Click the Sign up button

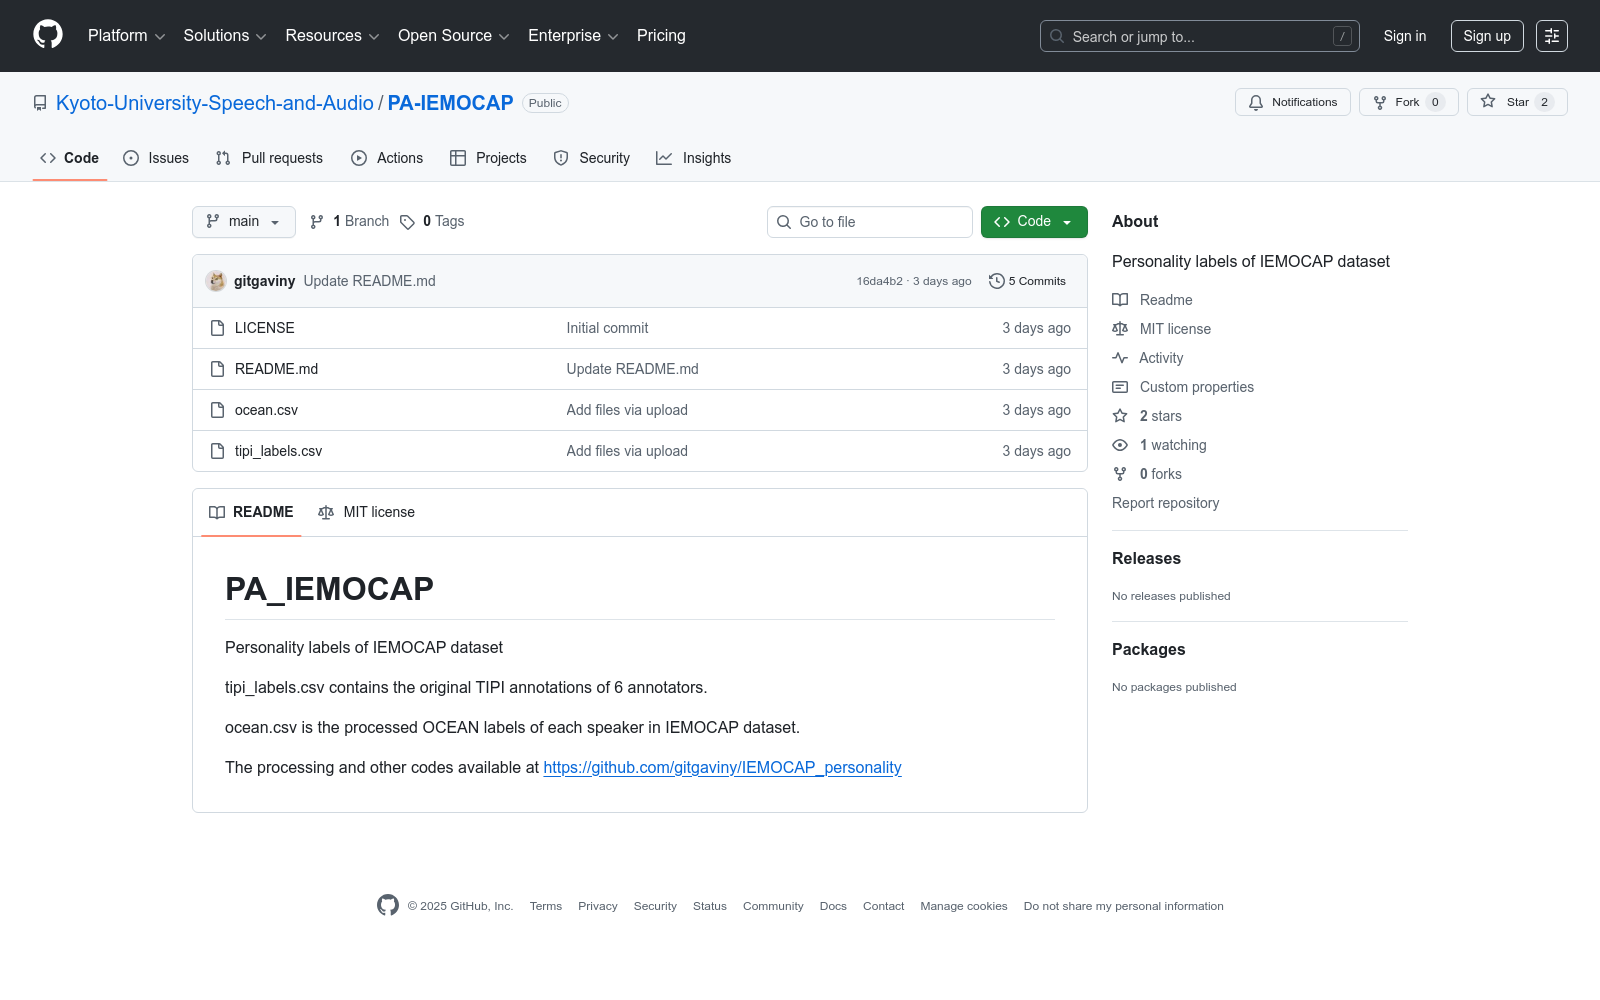coord(1487,36)
